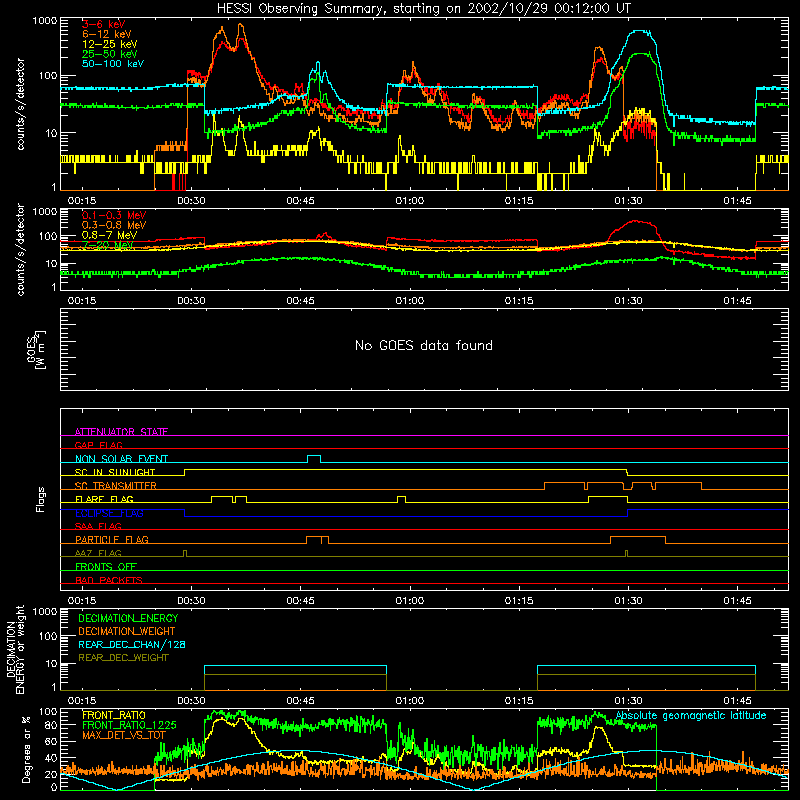Click 01:30 tick label under the keV panel
The width and height of the screenshot is (800, 800).
pos(628,201)
